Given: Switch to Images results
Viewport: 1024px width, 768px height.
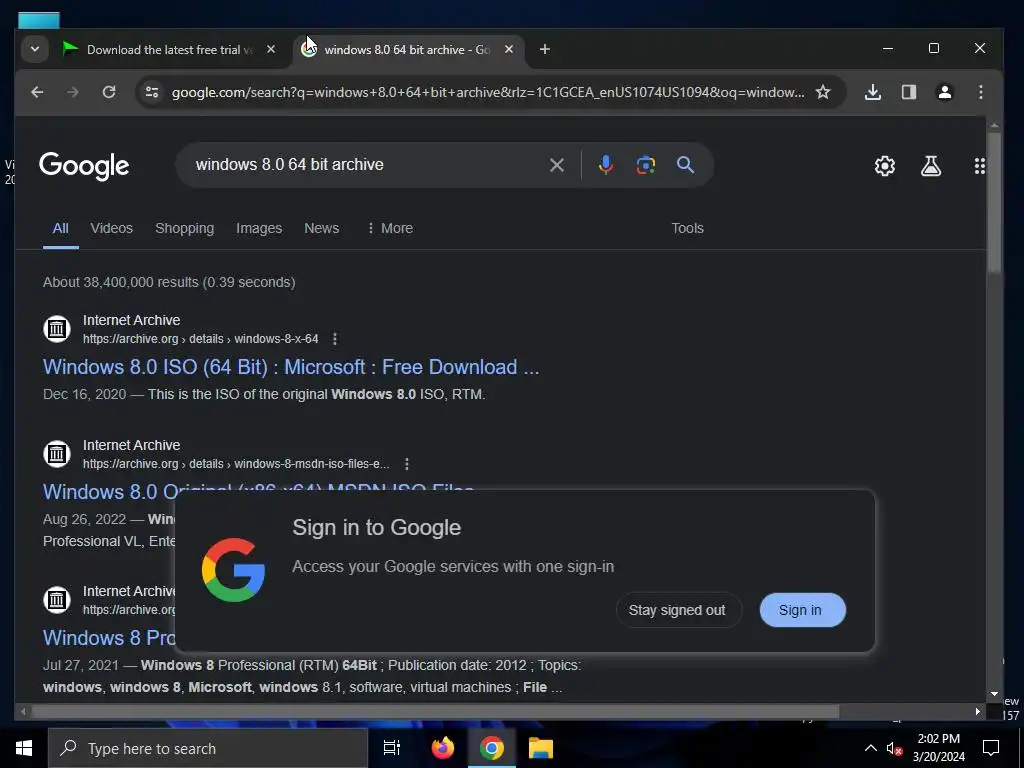Looking at the screenshot, I should [259, 229].
